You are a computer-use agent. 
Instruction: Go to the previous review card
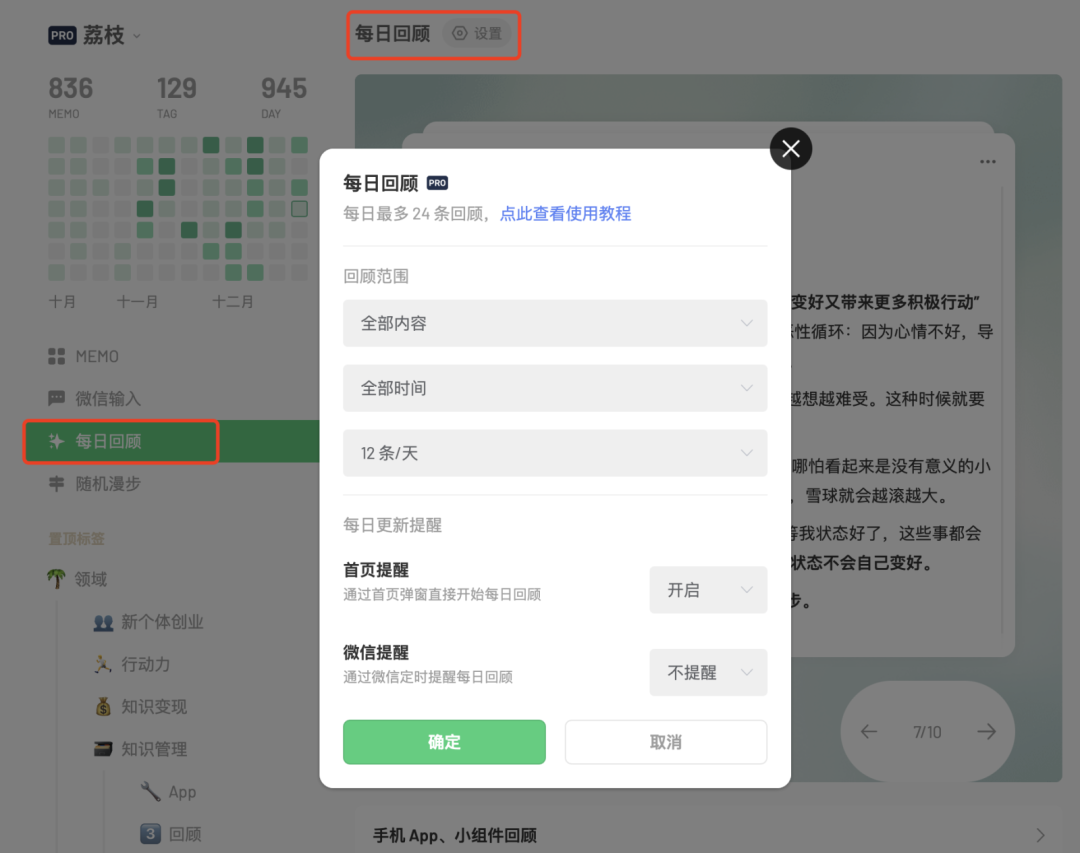coord(869,732)
